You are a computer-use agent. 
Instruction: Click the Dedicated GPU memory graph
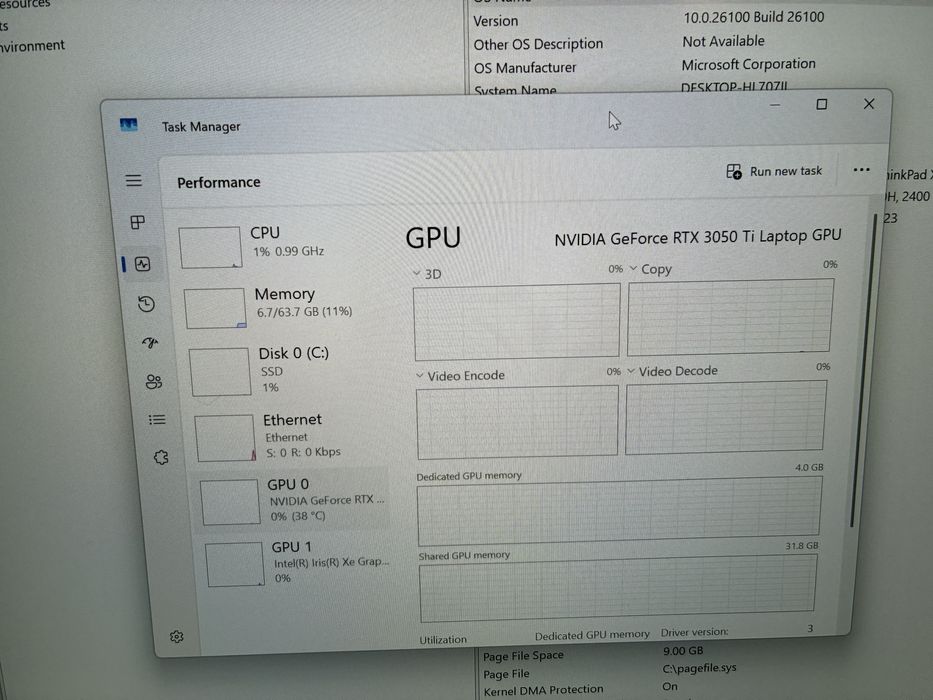(619, 511)
